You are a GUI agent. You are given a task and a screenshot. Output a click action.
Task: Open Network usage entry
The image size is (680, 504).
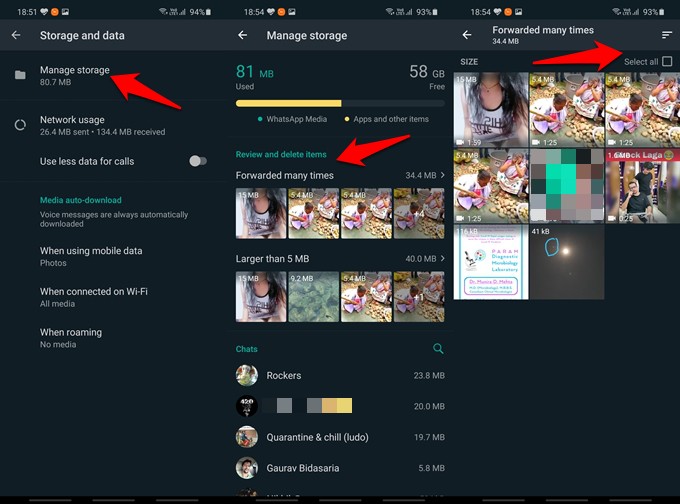pyautogui.click(x=113, y=125)
